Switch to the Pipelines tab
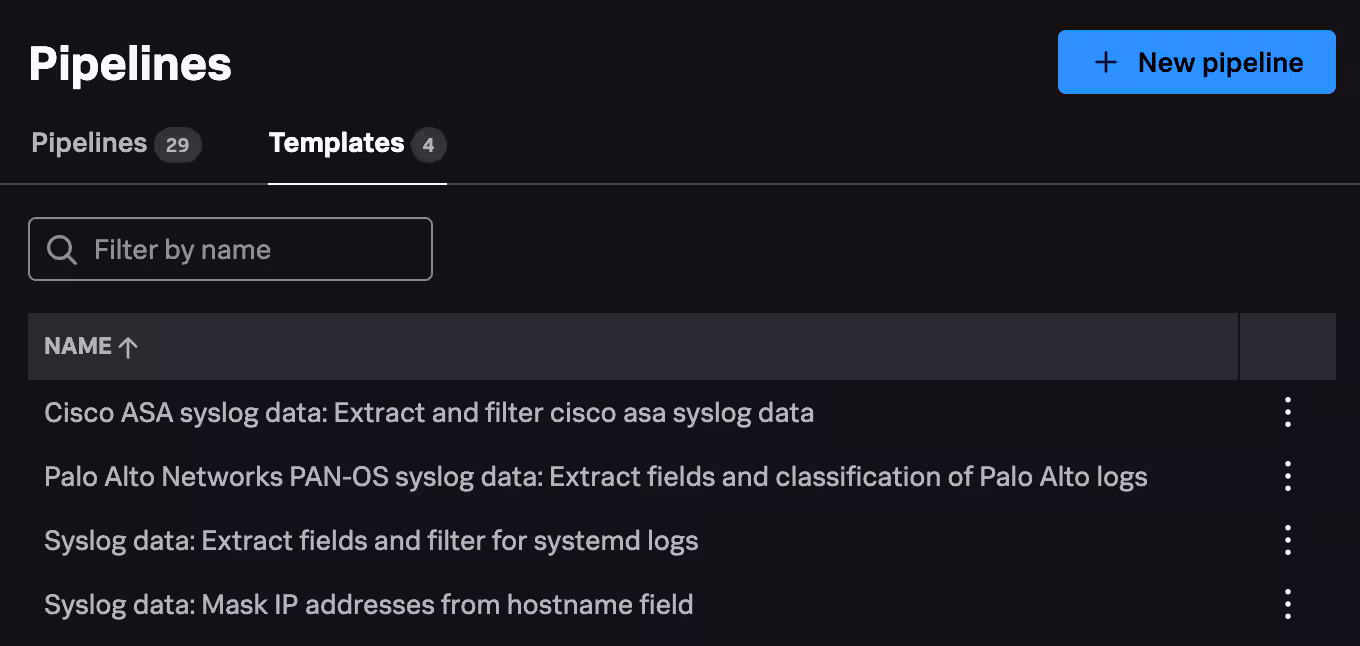The width and height of the screenshot is (1360, 646). (x=89, y=144)
